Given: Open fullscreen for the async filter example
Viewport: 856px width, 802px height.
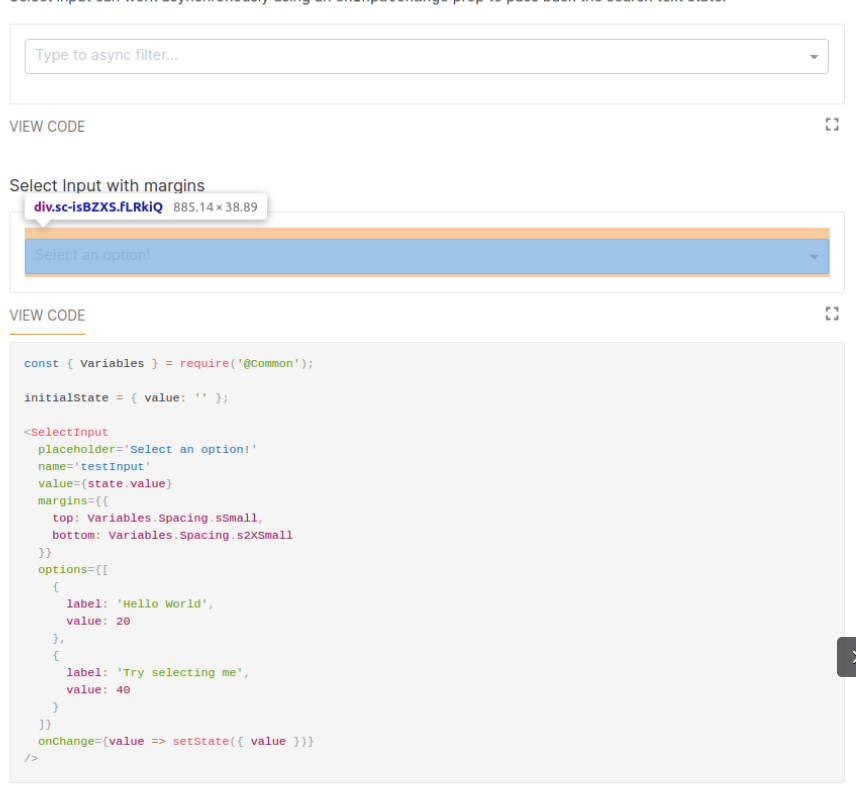Looking at the screenshot, I should [831, 125].
